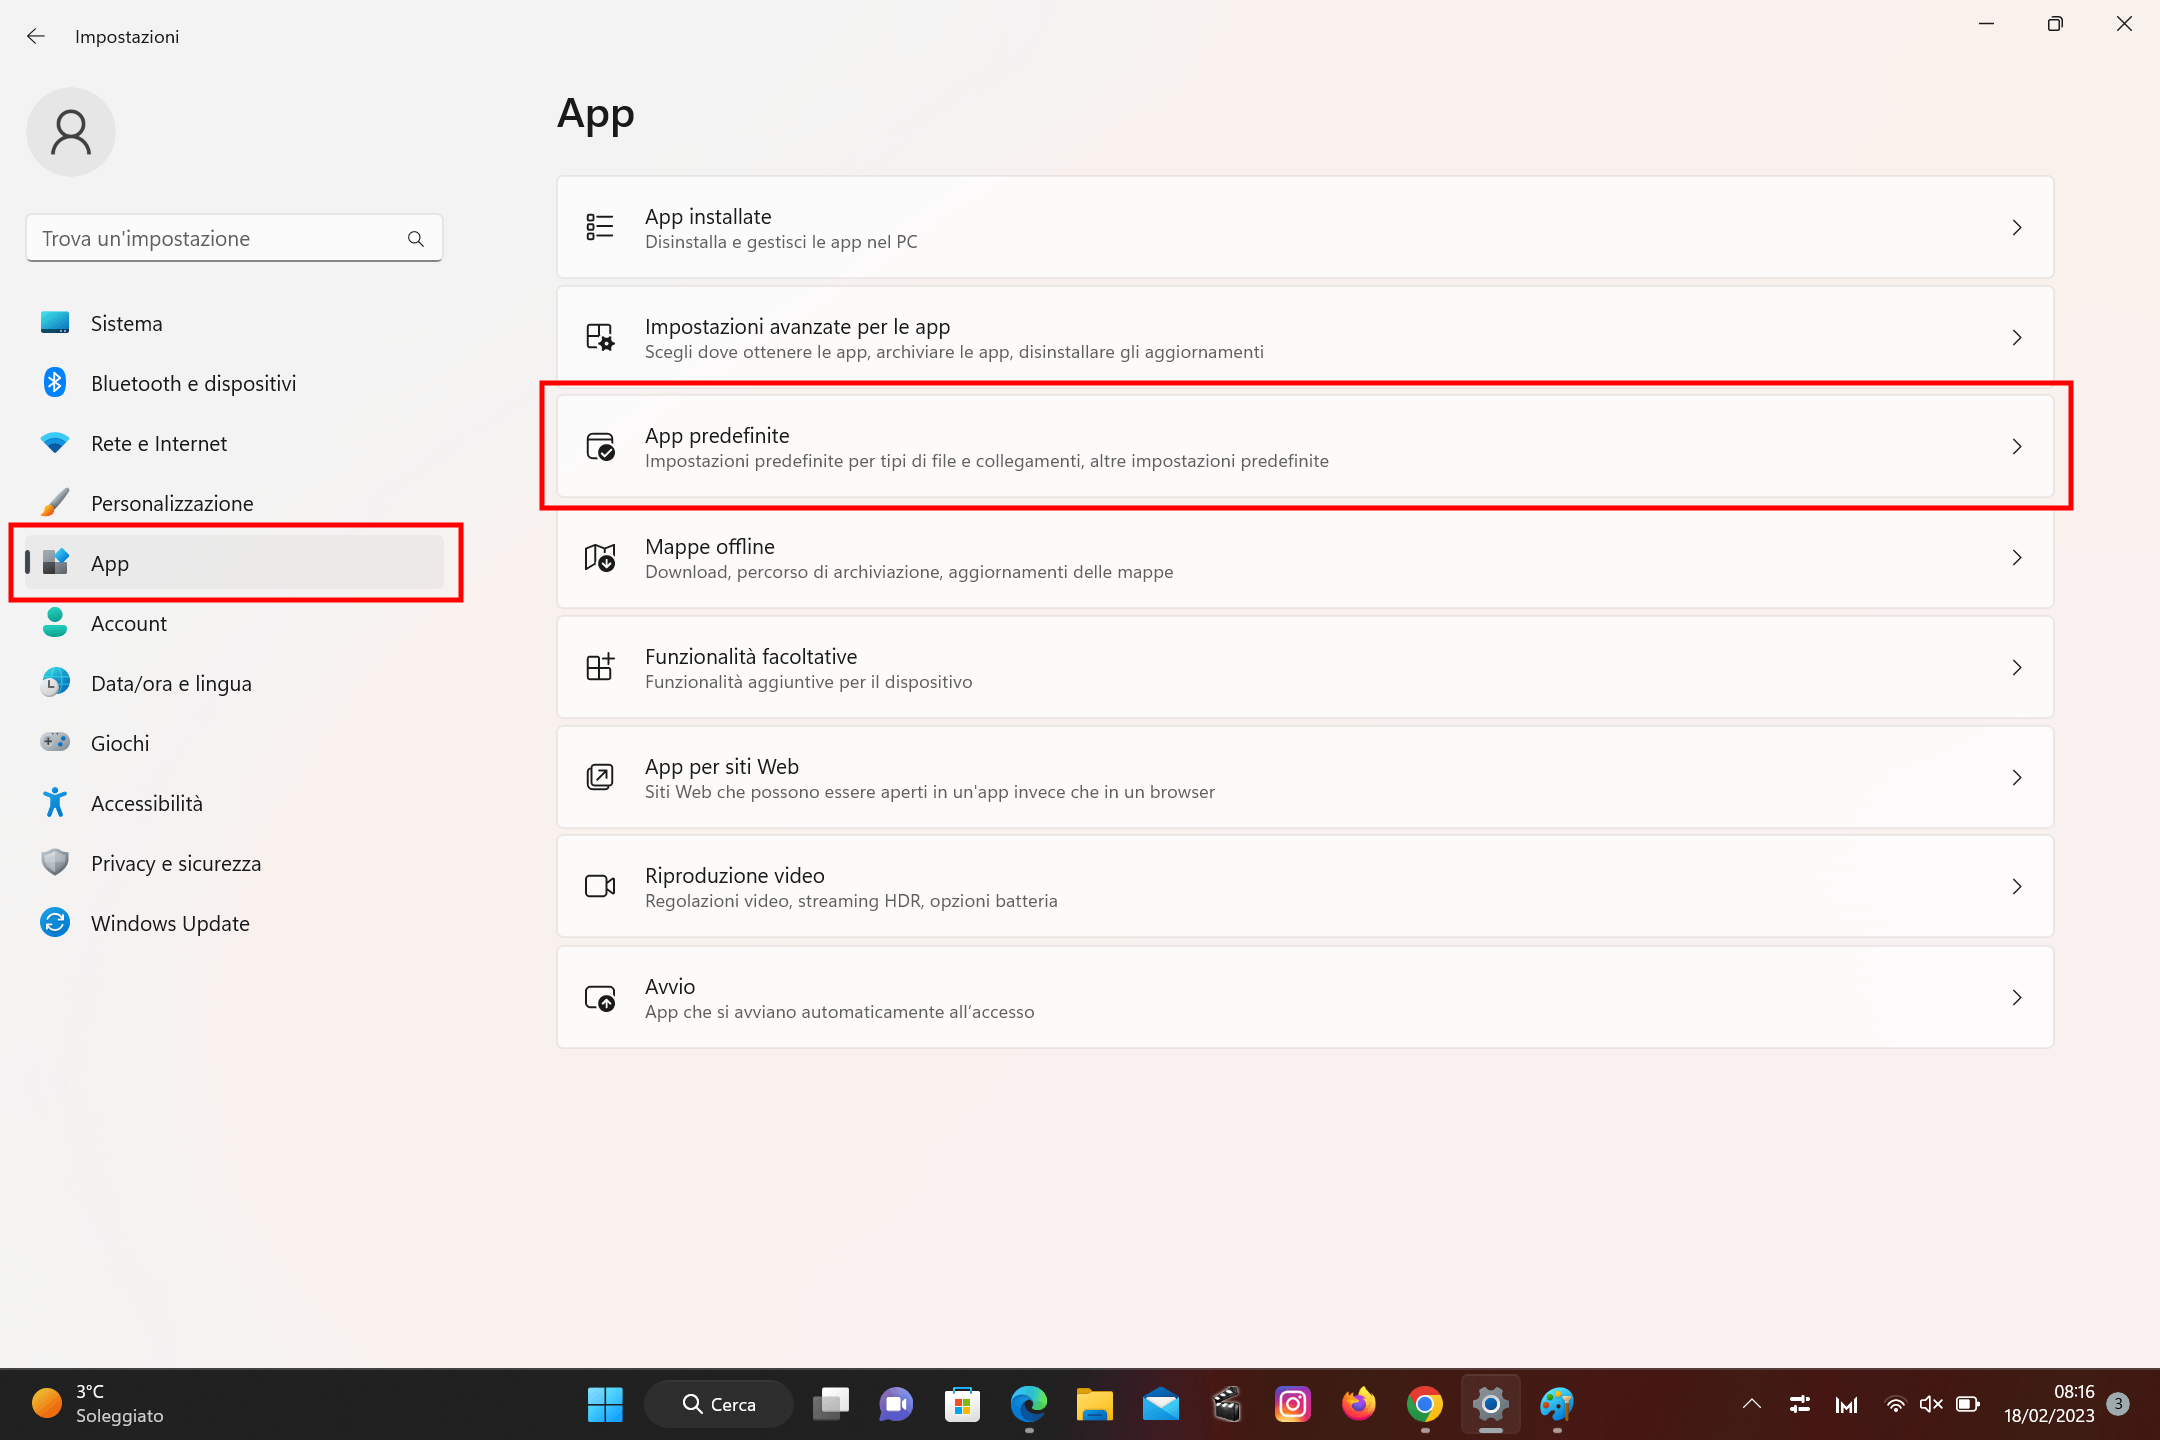This screenshot has height=1440, width=2160.
Task: Open Microsoft Store from the taskbar
Action: (962, 1404)
